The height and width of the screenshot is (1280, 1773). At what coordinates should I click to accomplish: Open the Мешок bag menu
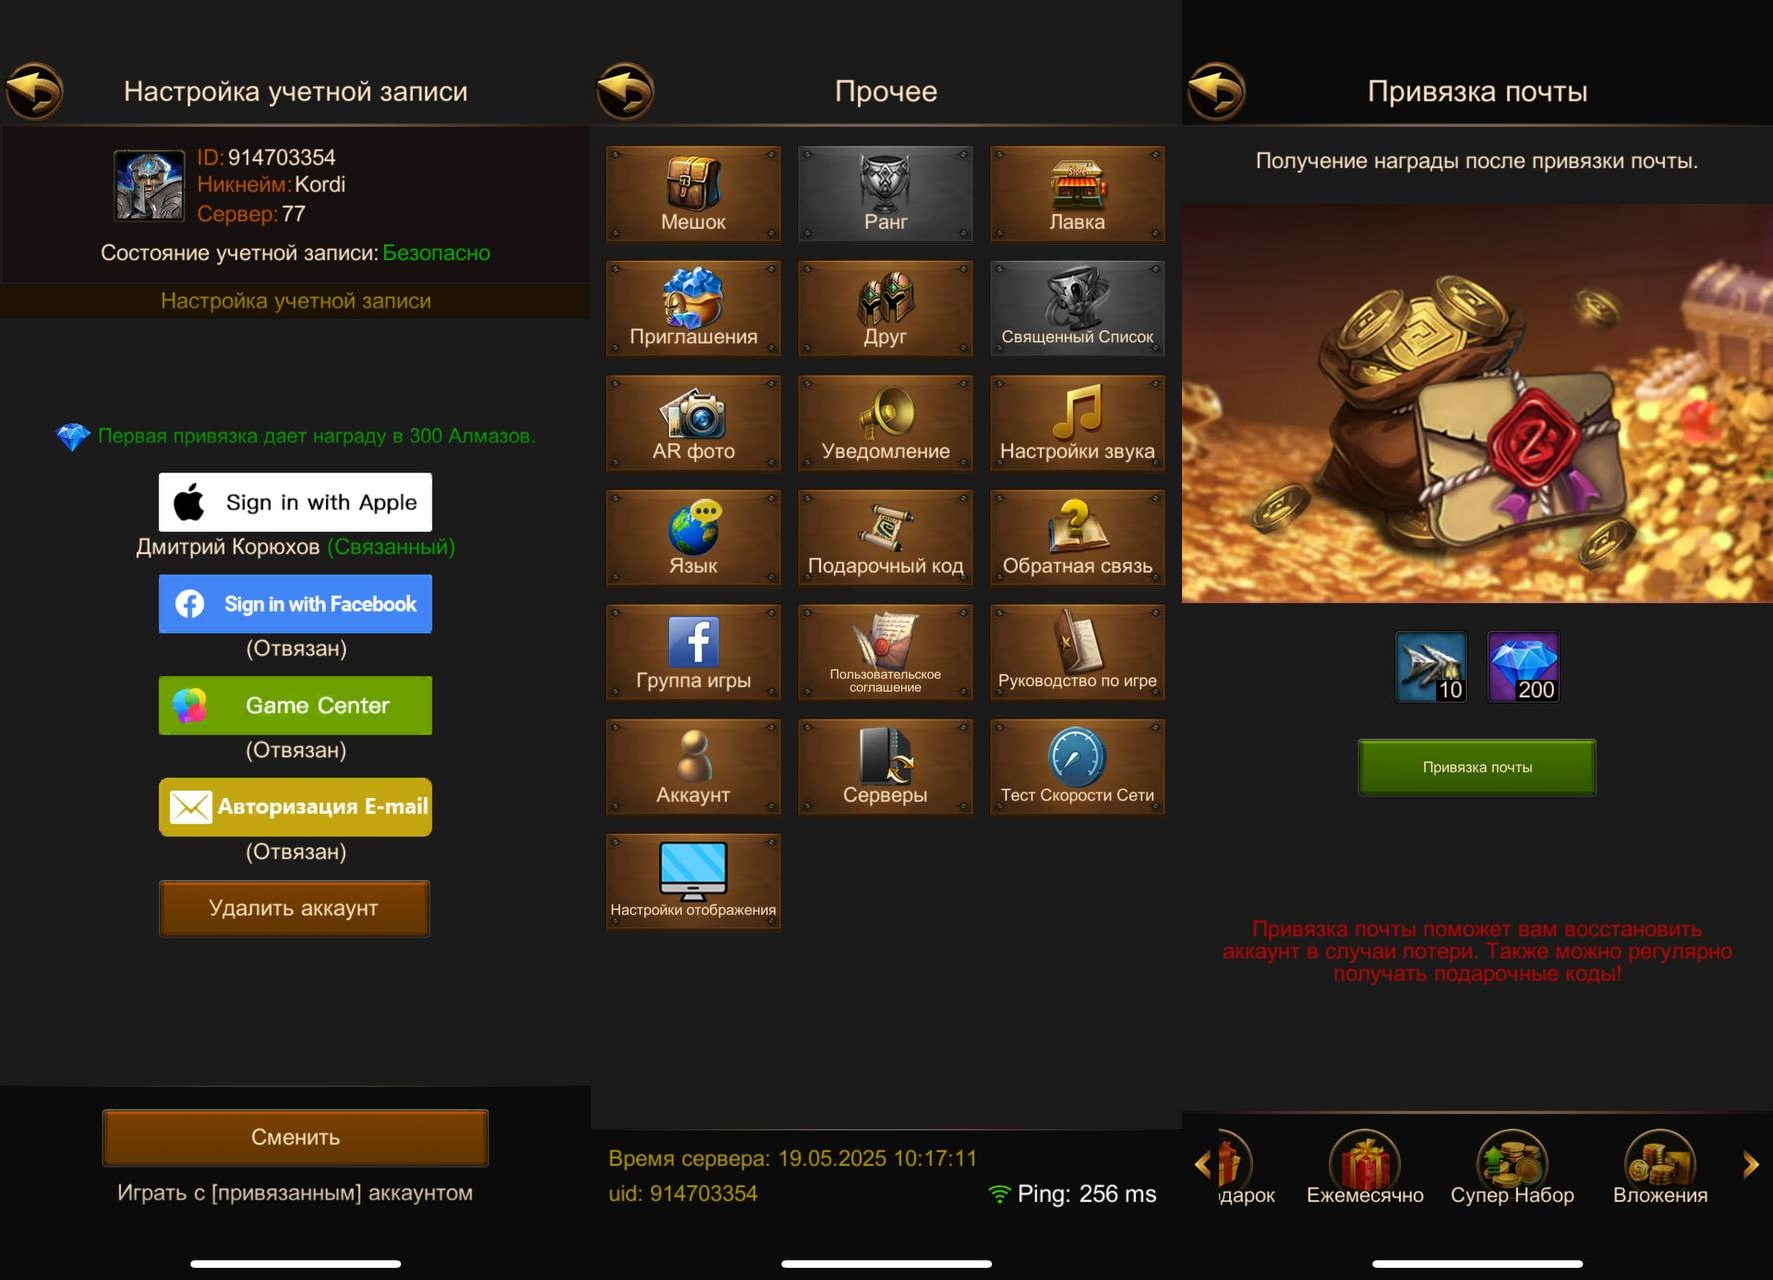(x=693, y=194)
